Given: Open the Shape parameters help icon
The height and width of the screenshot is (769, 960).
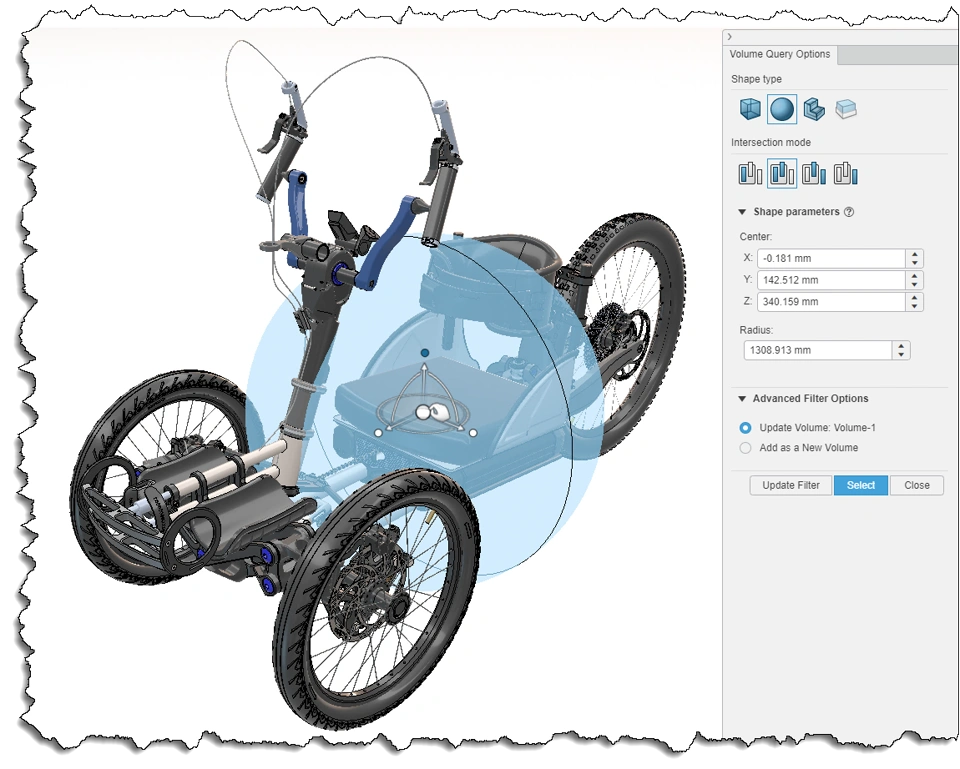Looking at the screenshot, I should [x=849, y=212].
